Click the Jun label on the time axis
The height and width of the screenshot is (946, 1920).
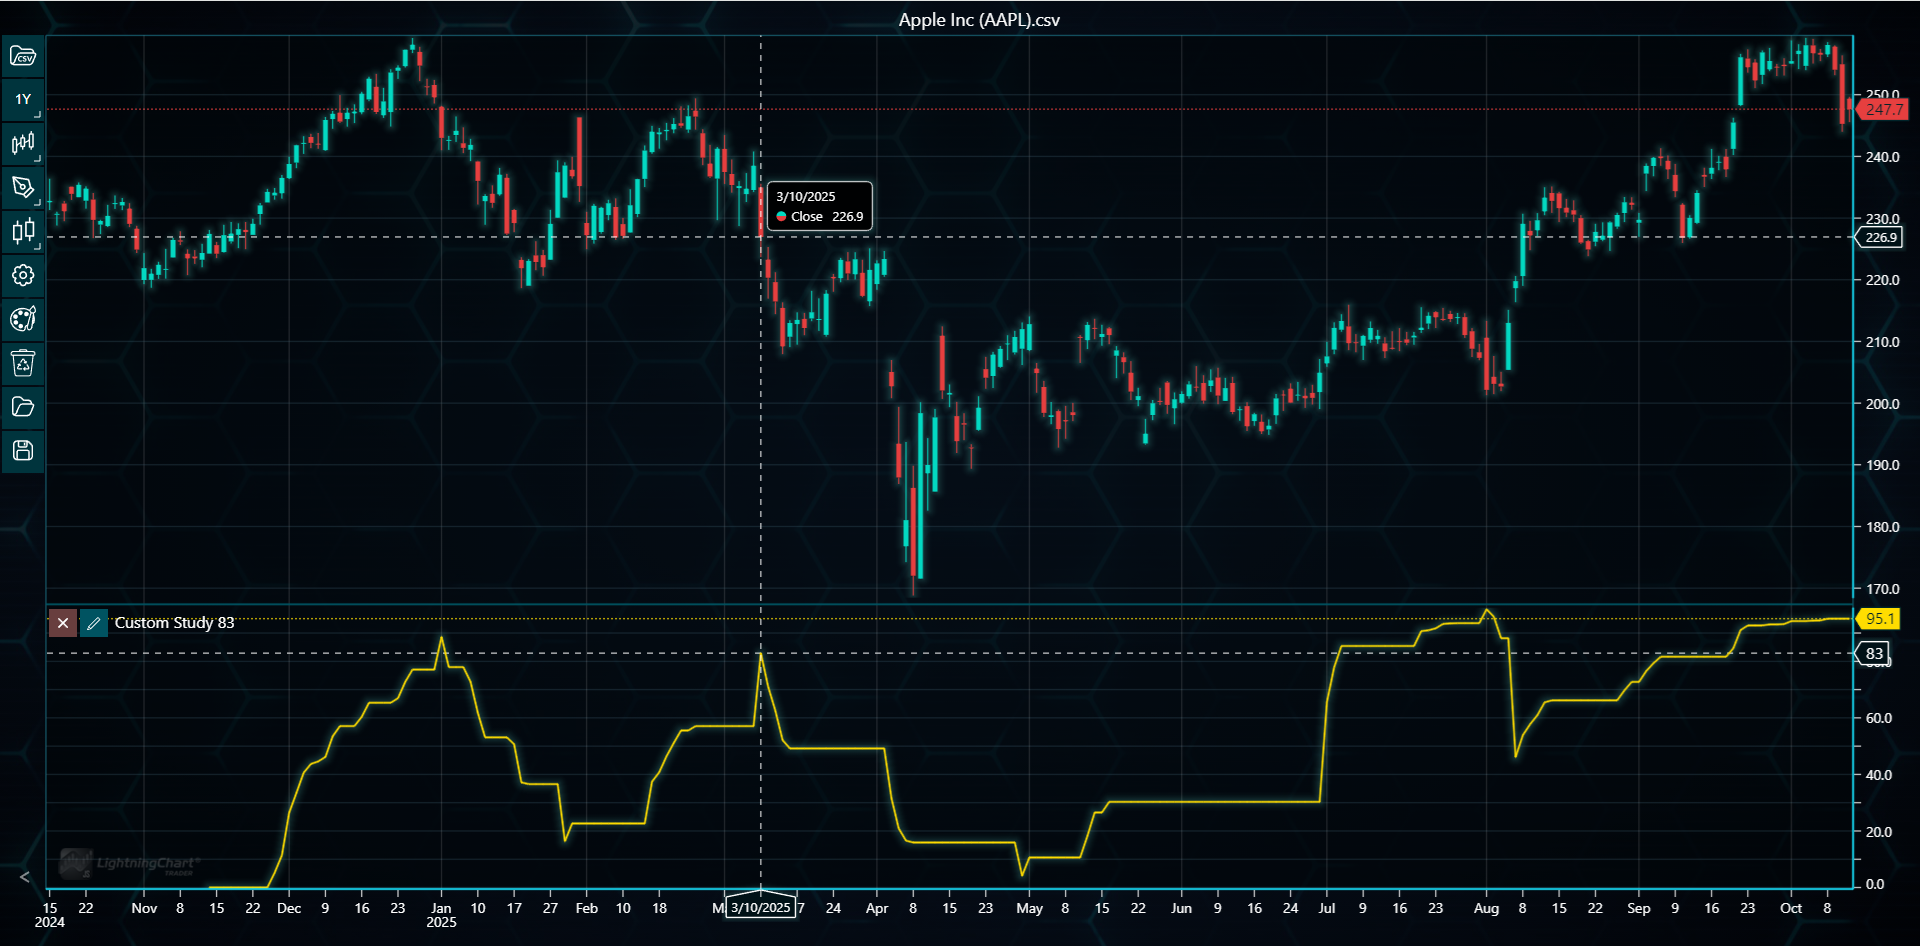tap(1181, 908)
